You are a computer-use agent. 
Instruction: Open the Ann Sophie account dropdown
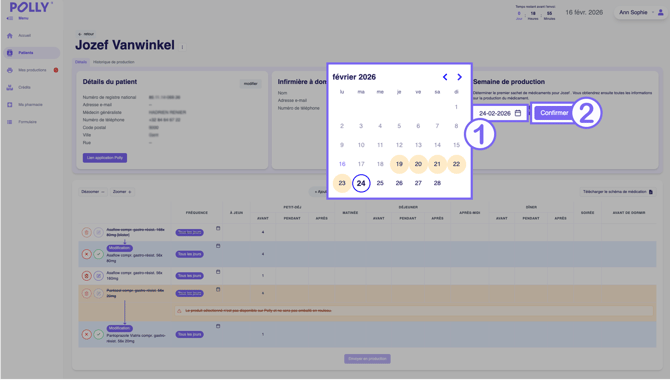640,12
